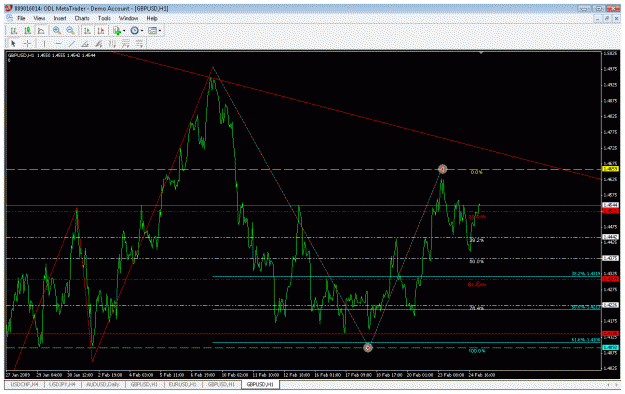Image resolution: width=625 pixels, height=394 pixels.
Task: Toggle chart auto scroll
Action: pyautogui.click(x=87, y=31)
